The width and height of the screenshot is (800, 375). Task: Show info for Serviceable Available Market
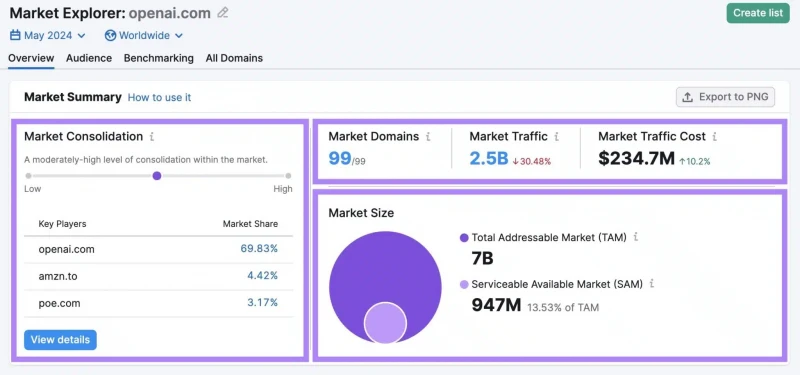click(x=652, y=284)
